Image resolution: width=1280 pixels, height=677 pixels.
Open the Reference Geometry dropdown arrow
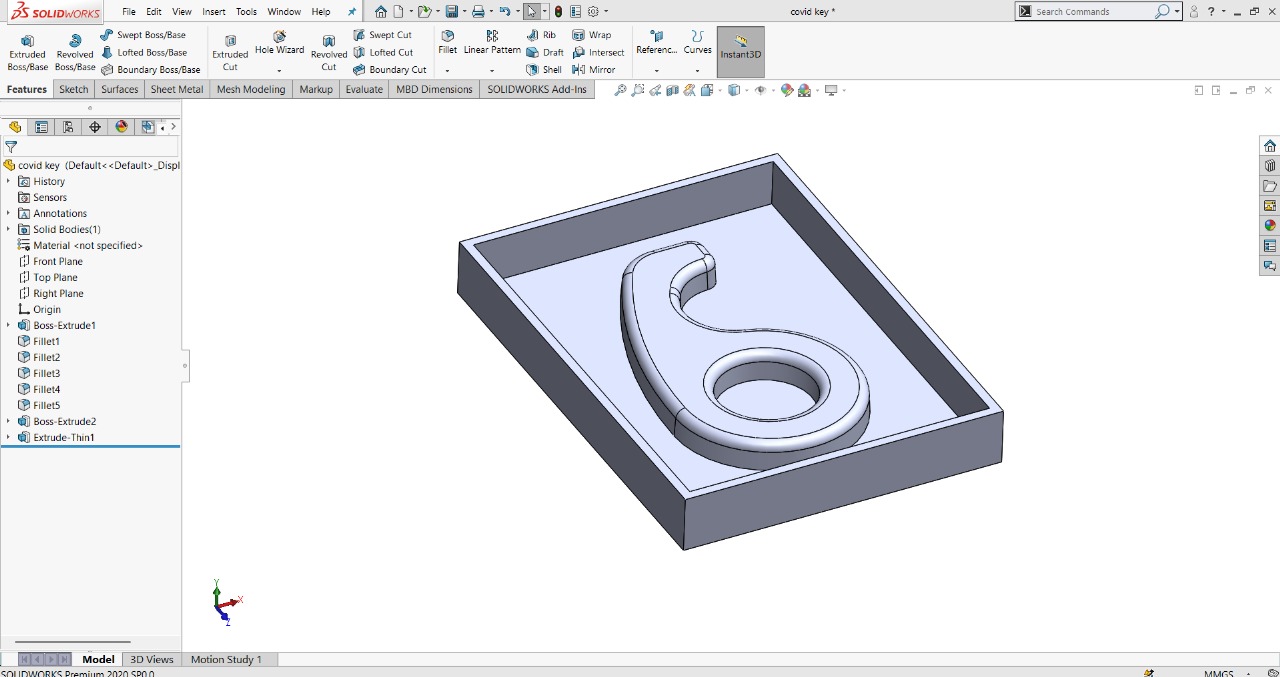click(x=656, y=71)
